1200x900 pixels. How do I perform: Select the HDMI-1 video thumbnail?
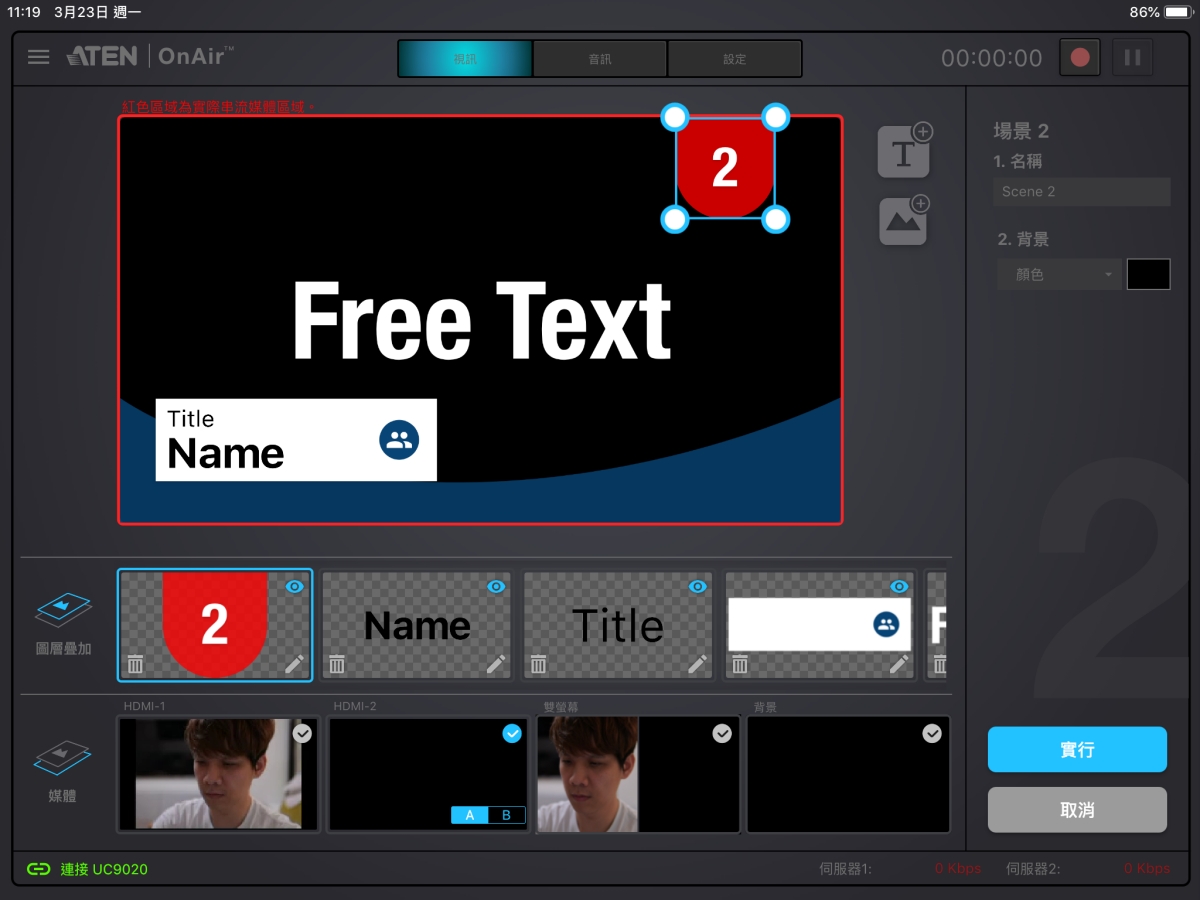coord(218,774)
